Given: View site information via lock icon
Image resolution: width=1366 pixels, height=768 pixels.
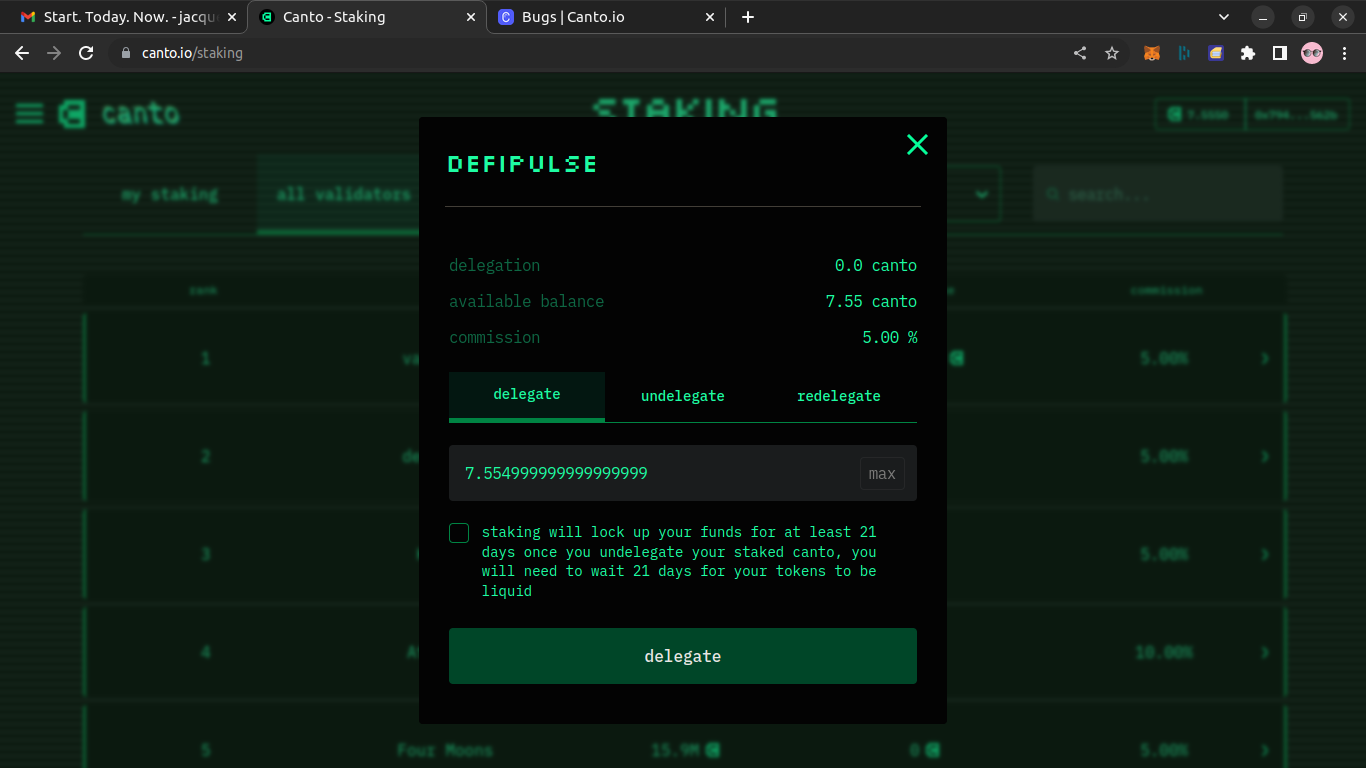Looking at the screenshot, I should 125,53.
